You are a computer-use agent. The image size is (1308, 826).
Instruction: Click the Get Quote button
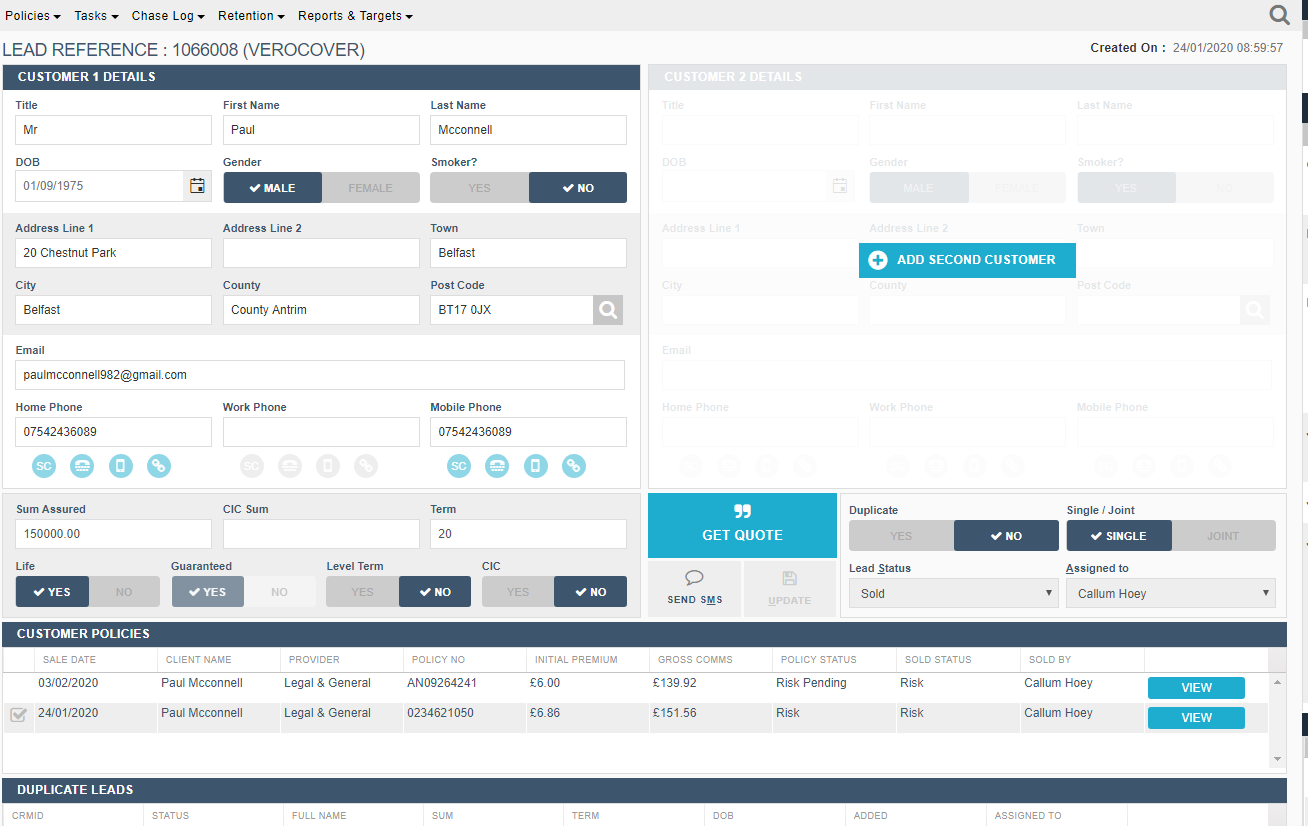(x=742, y=525)
